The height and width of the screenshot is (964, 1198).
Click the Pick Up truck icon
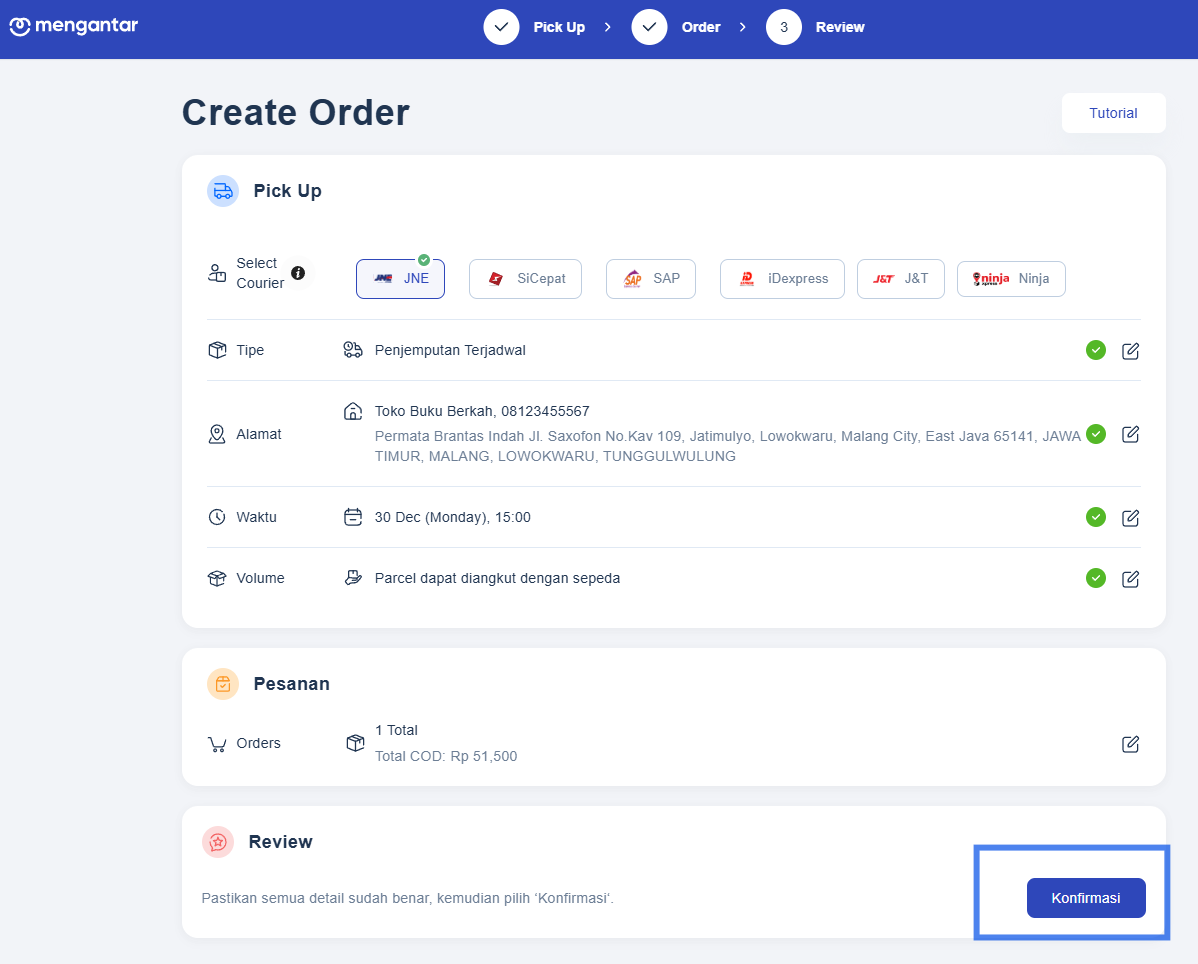coord(223,191)
